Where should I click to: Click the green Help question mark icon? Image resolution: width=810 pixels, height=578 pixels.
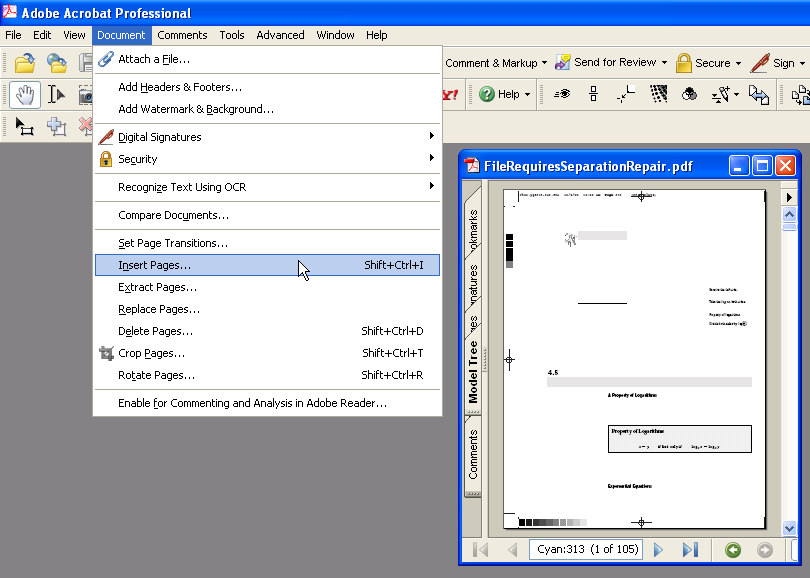pos(487,94)
